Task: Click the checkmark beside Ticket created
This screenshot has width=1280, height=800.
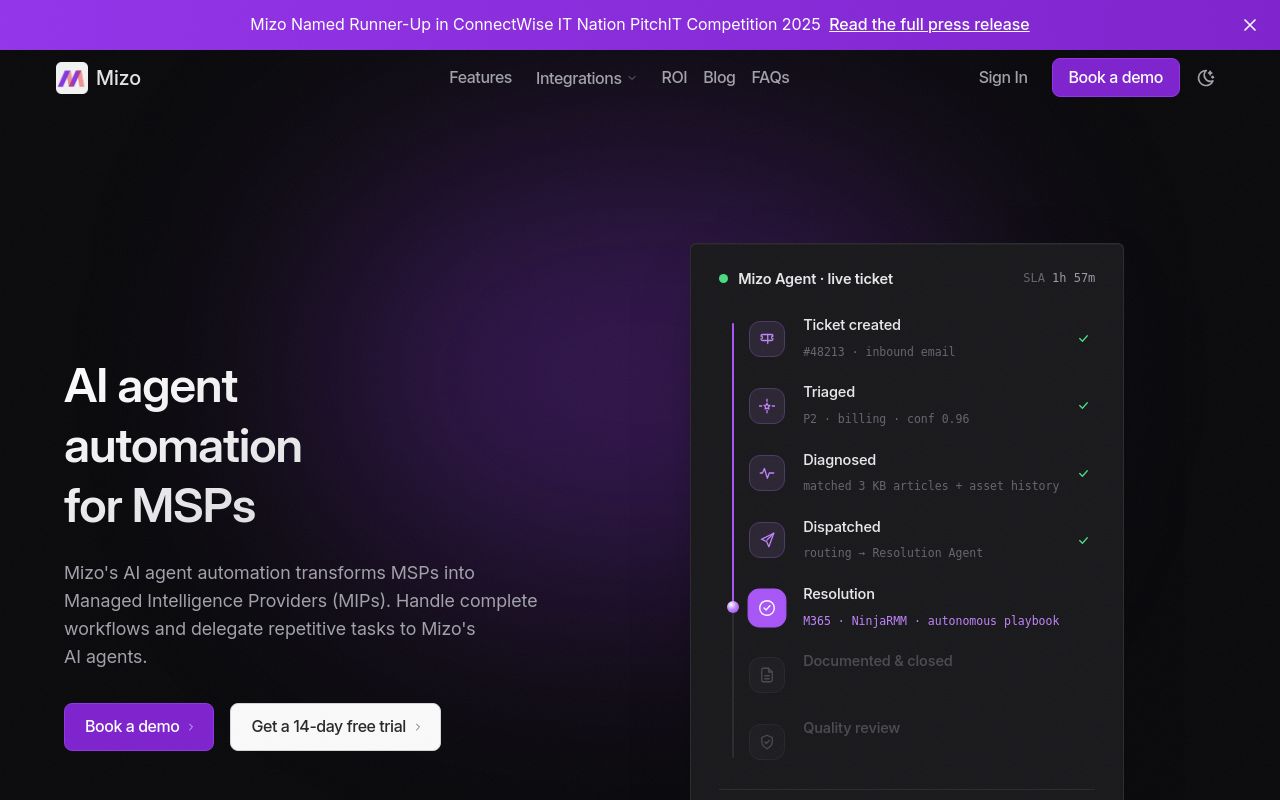Action: click(x=1083, y=339)
